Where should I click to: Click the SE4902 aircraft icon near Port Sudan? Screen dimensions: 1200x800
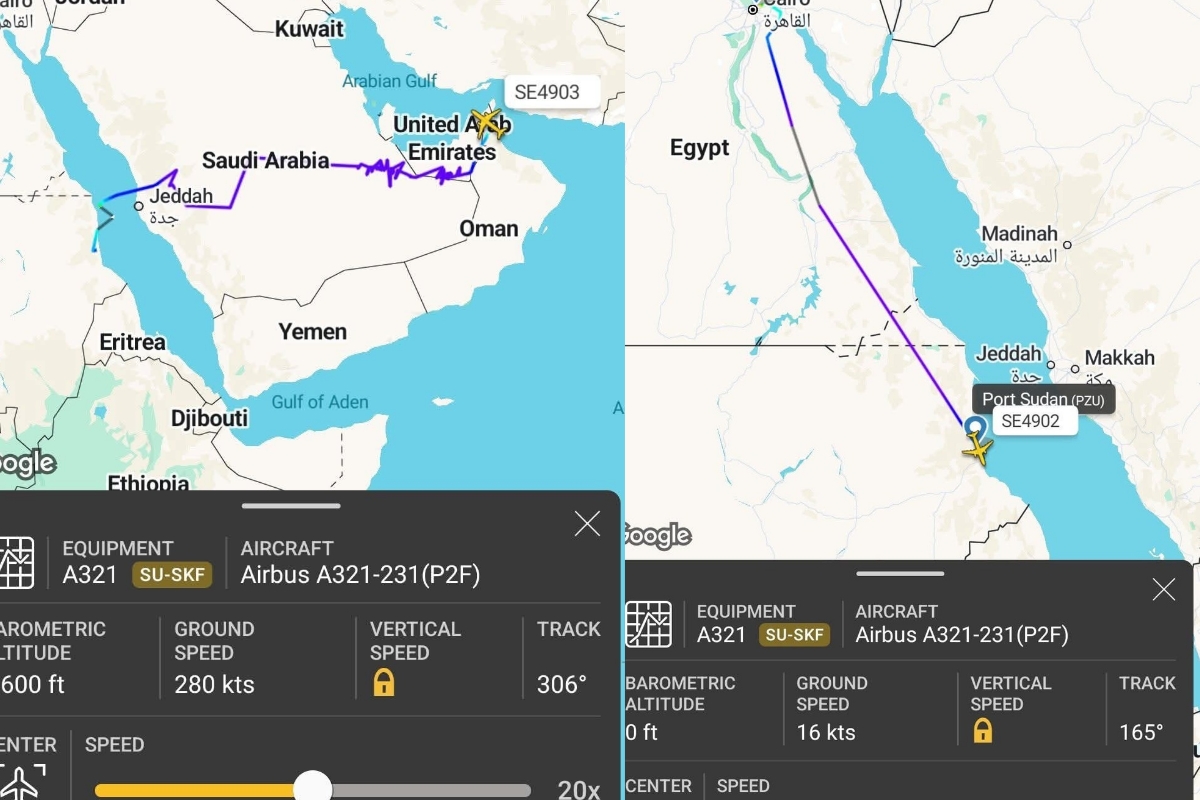tap(977, 450)
